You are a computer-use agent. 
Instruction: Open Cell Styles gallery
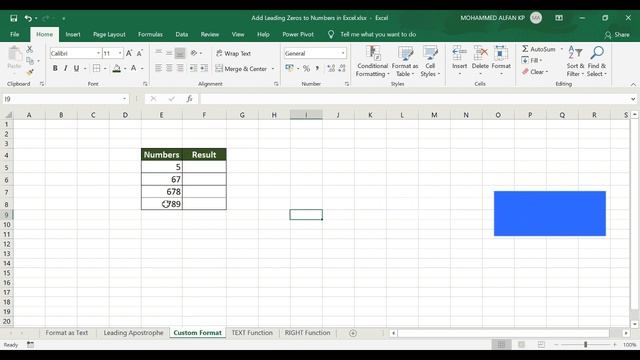pyautogui.click(x=430, y=61)
